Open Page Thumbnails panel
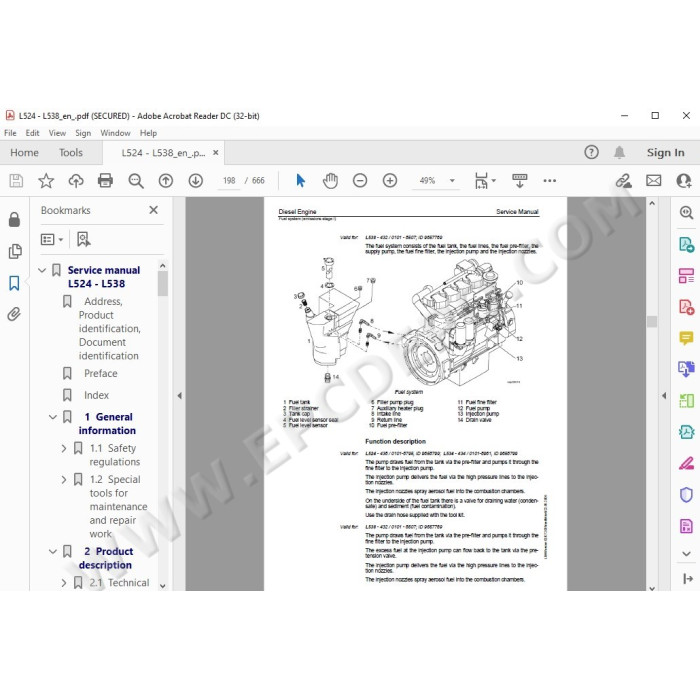This screenshot has width=700, height=700. point(15,251)
